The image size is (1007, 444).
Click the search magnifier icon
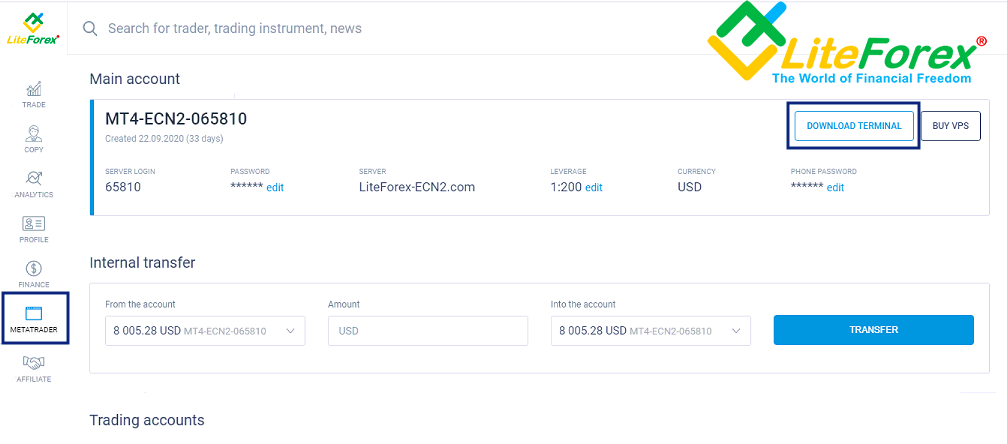pyautogui.click(x=91, y=28)
